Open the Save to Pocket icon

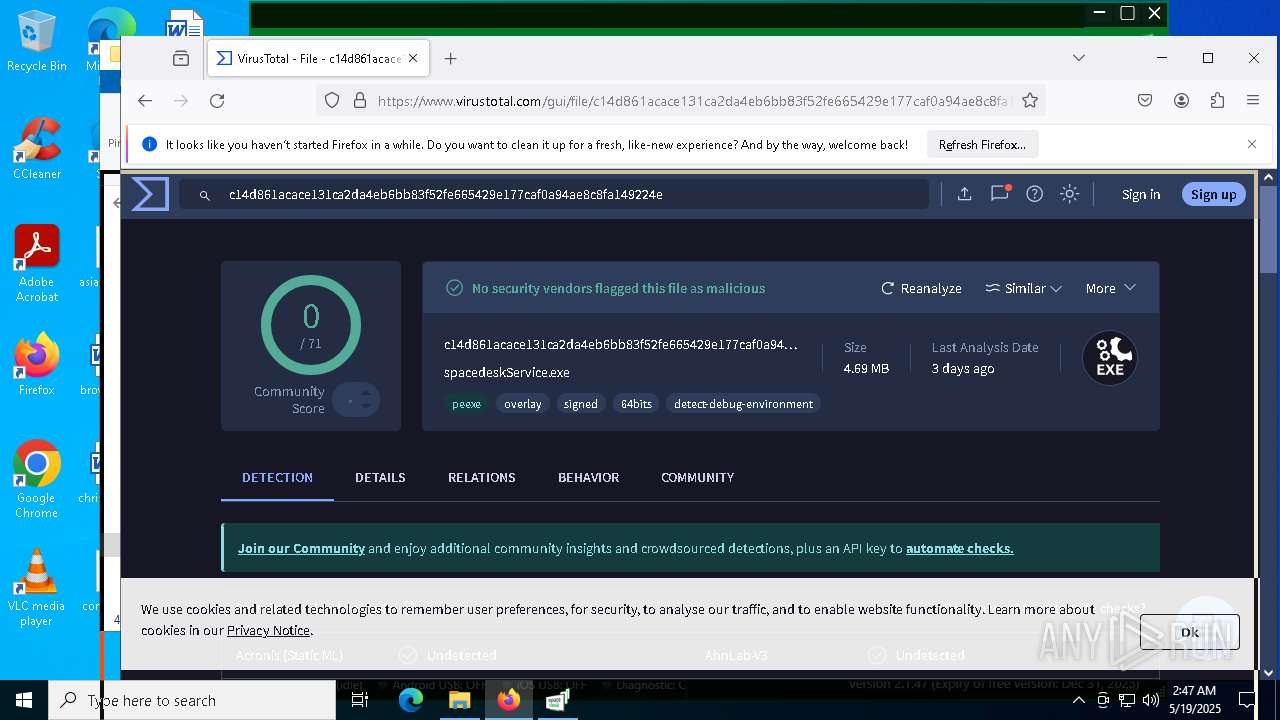pyautogui.click(x=1145, y=100)
